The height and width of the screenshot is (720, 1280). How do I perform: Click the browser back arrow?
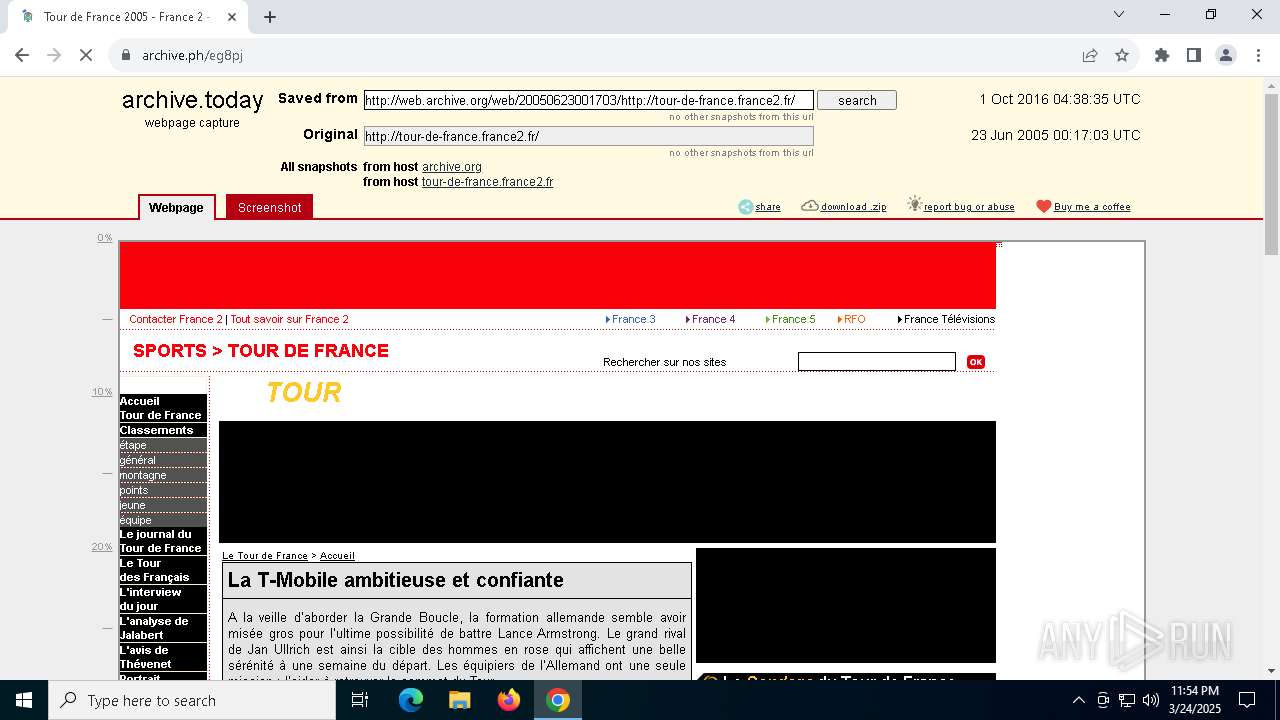[x=22, y=55]
